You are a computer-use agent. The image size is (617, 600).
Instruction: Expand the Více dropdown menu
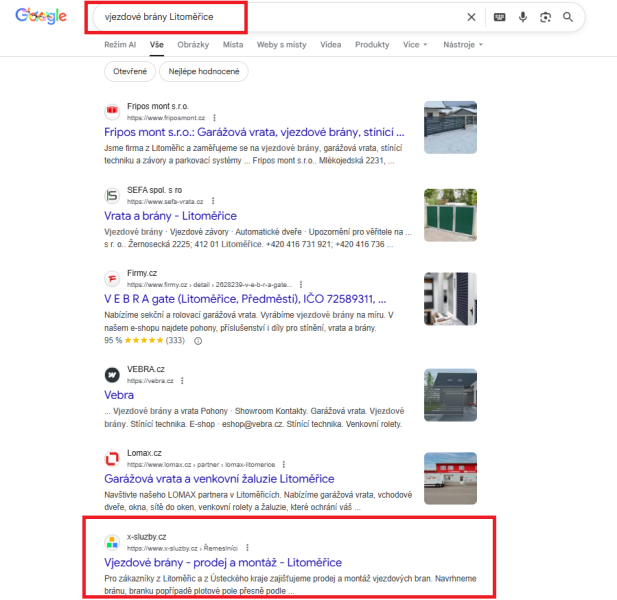coord(415,45)
